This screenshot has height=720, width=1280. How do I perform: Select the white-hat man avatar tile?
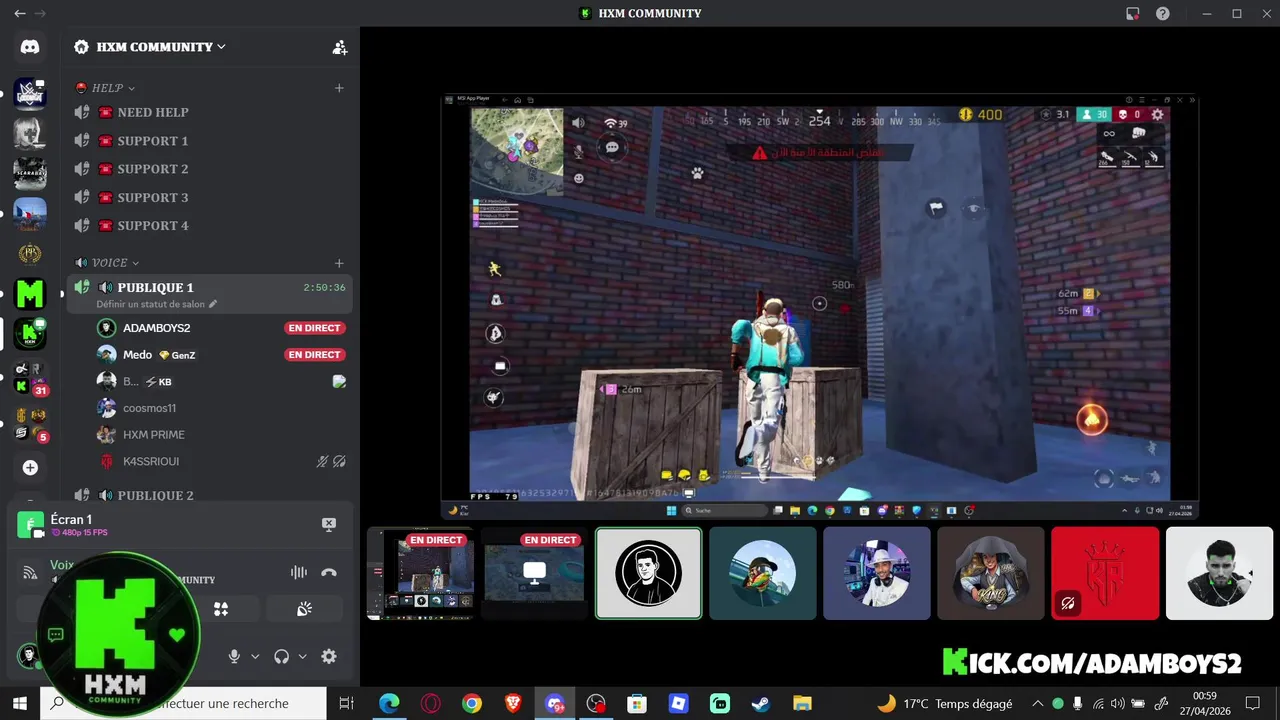coord(877,574)
